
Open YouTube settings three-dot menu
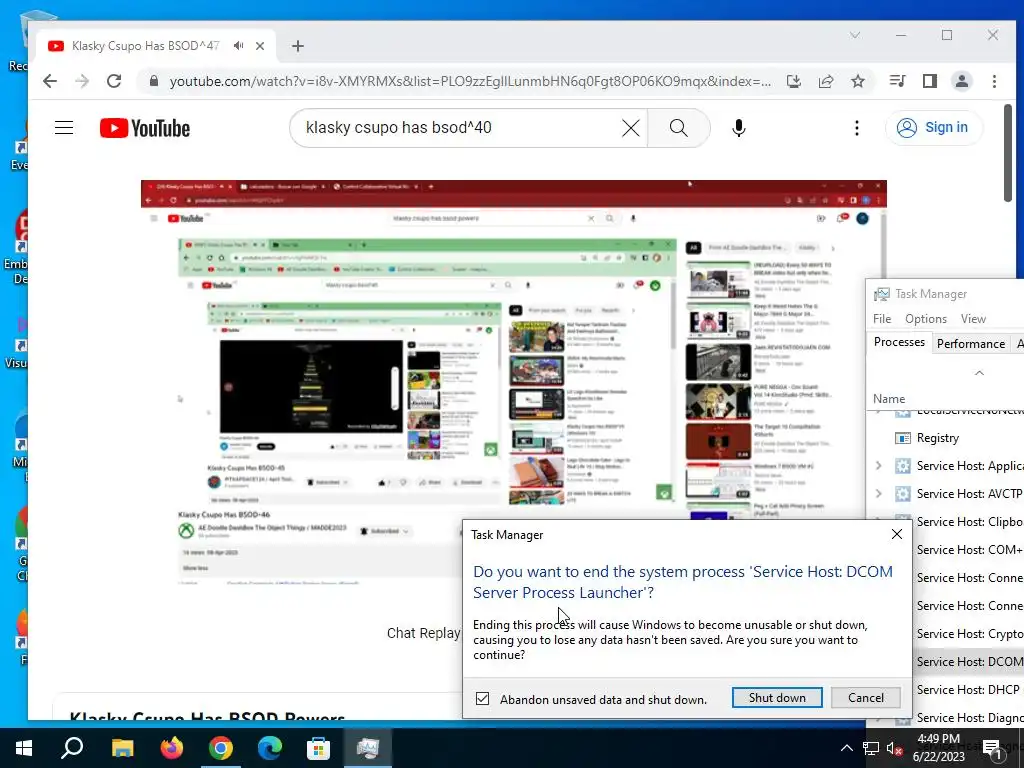point(857,128)
